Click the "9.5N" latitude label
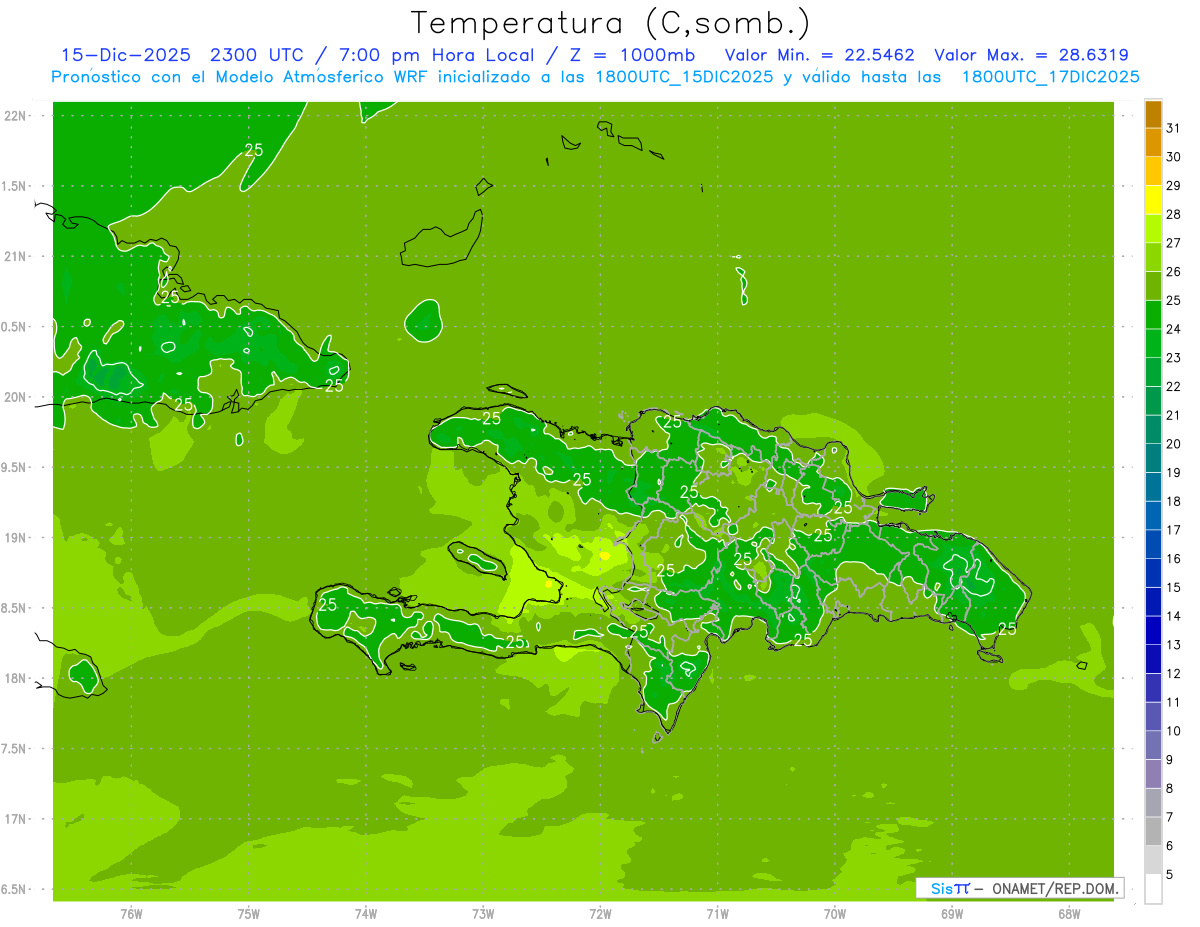Viewport: 1200px width, 927px height. click(15, 467)
